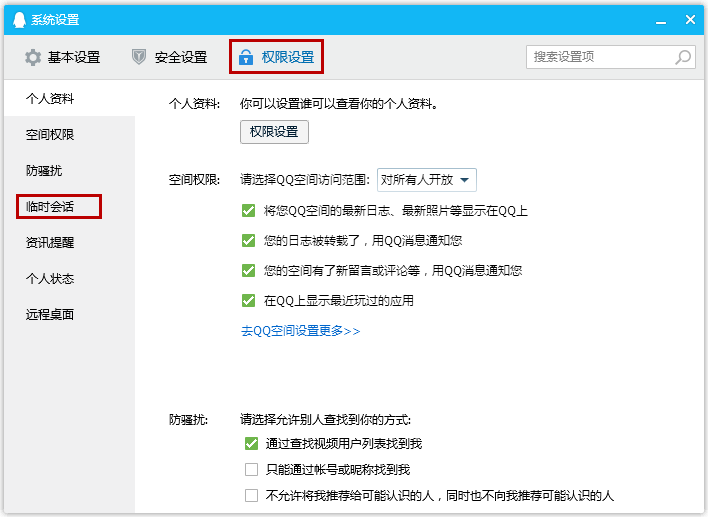
Task: Close the 系统设置 window
Action: pyautogui.click(x=690, y=19)
